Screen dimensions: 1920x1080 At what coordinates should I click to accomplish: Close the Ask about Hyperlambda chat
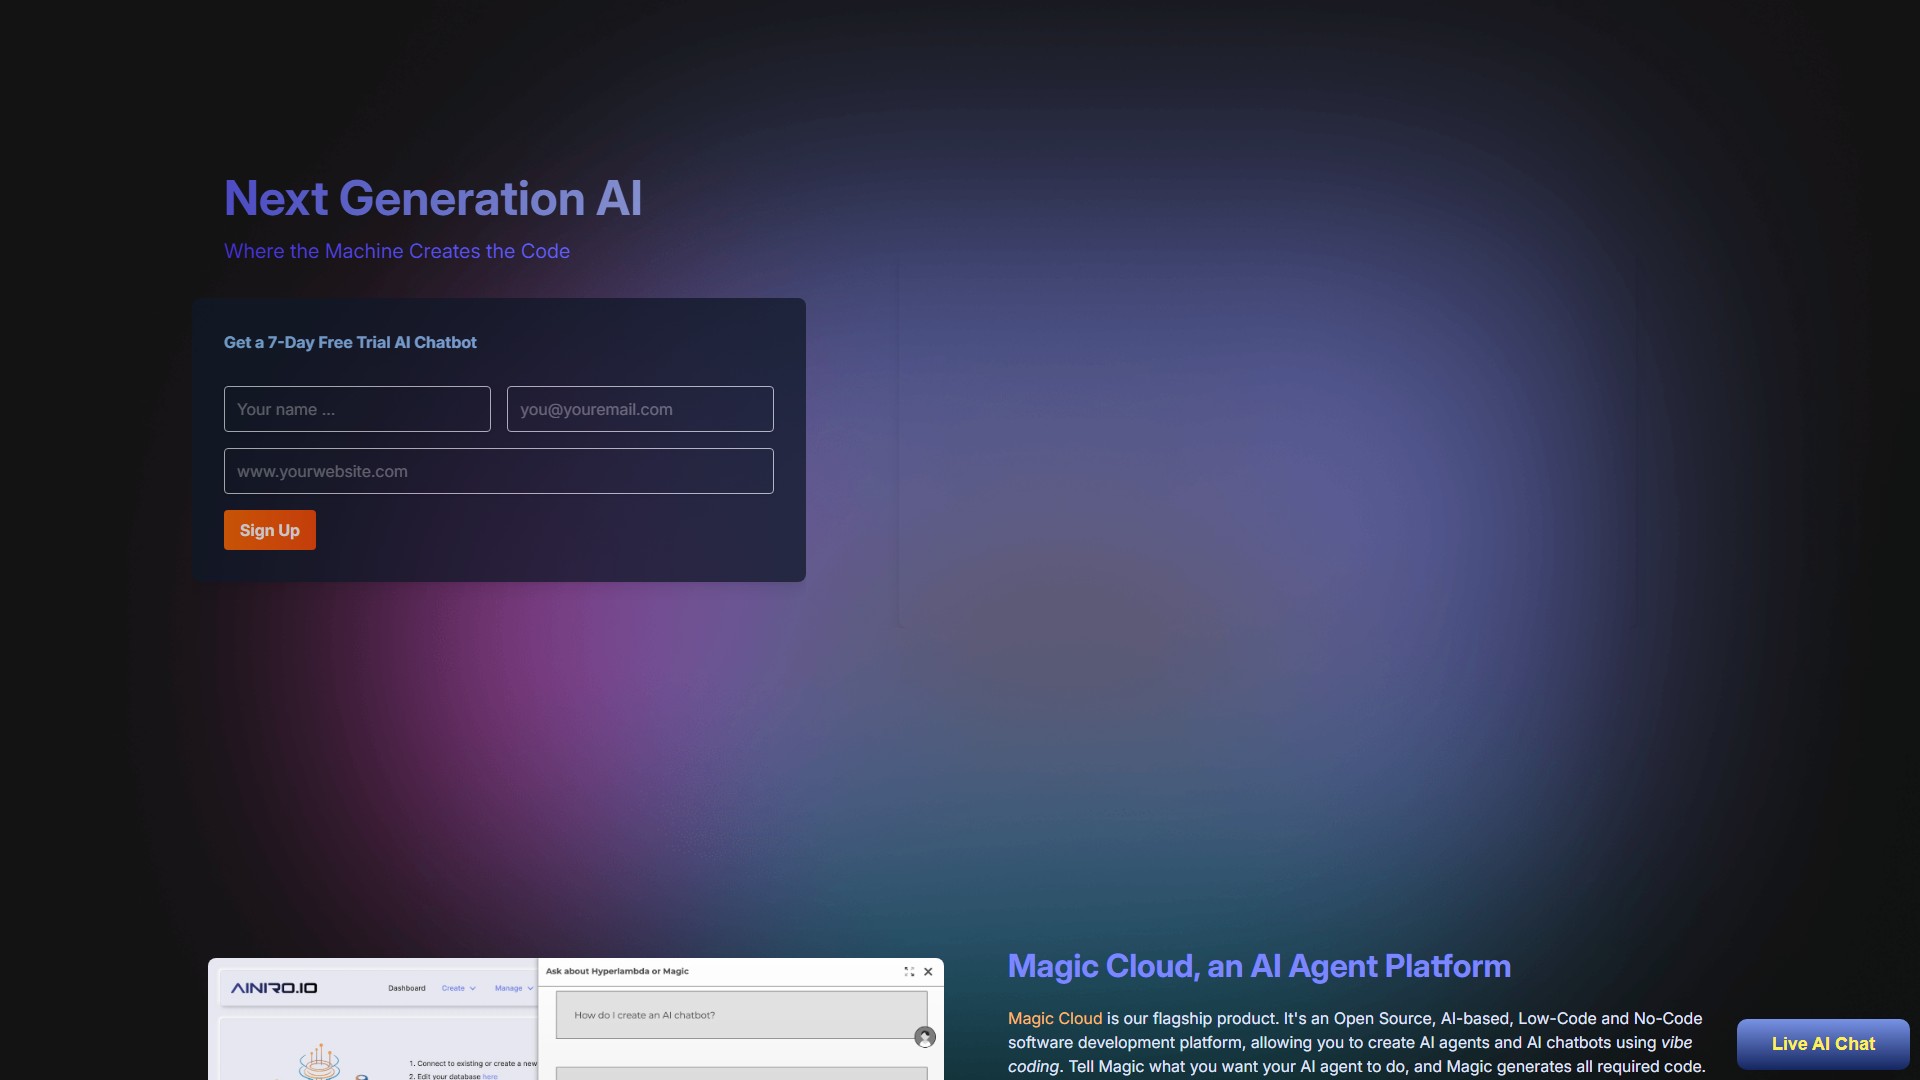click(928, 972)
